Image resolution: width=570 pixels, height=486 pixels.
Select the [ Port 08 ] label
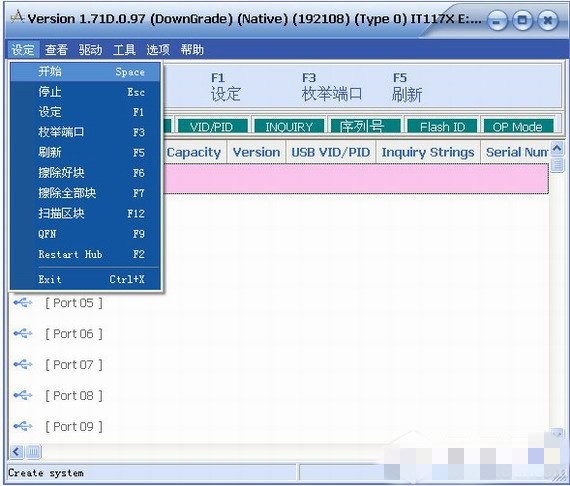coord(74,395)
